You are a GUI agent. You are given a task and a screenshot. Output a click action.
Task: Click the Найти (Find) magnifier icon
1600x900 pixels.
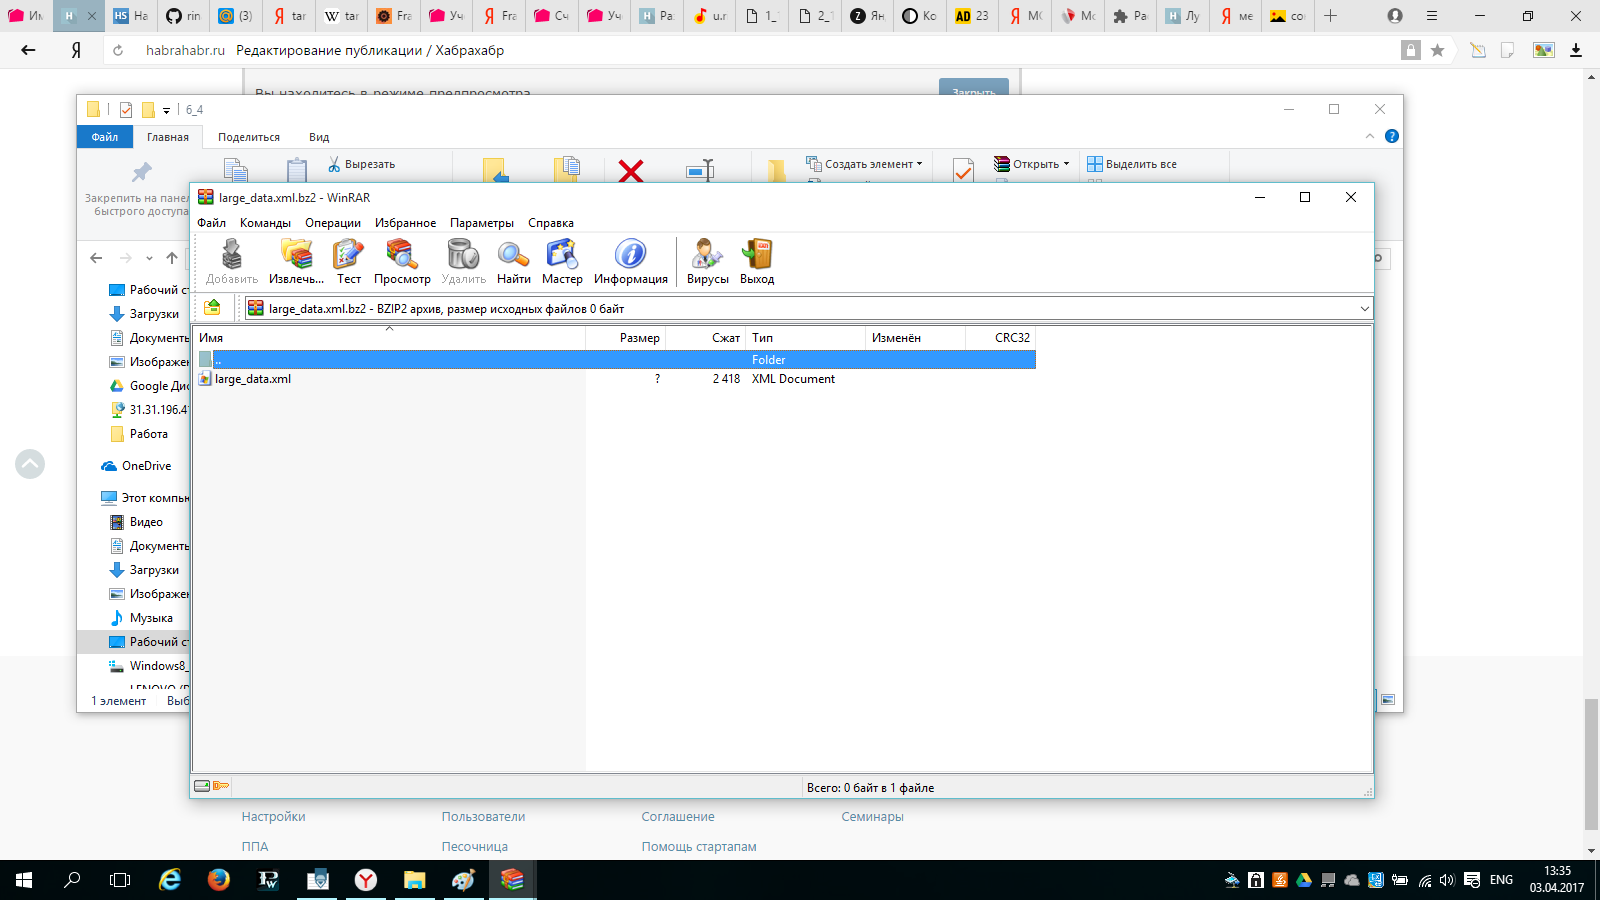point(514,262)
